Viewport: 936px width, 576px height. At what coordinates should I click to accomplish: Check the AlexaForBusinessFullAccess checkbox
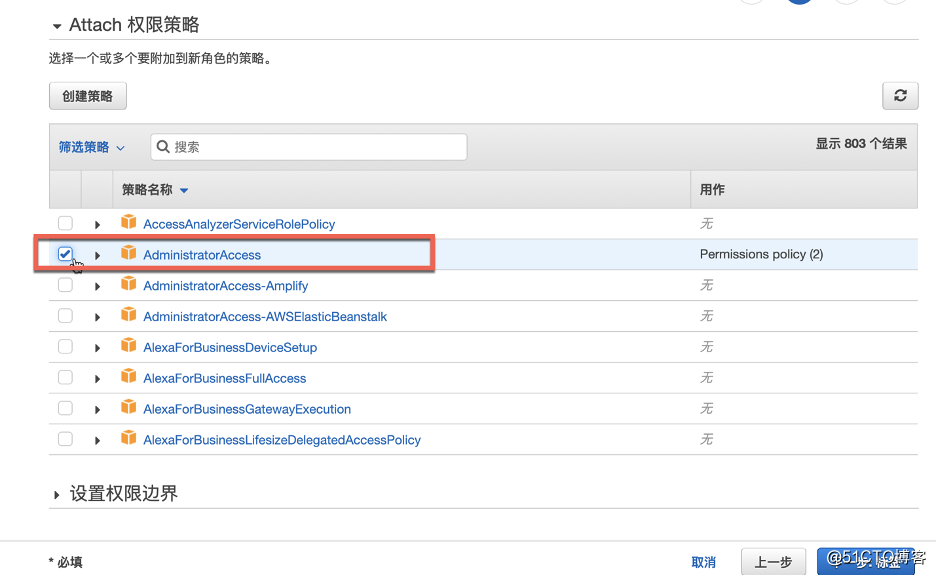65,377
